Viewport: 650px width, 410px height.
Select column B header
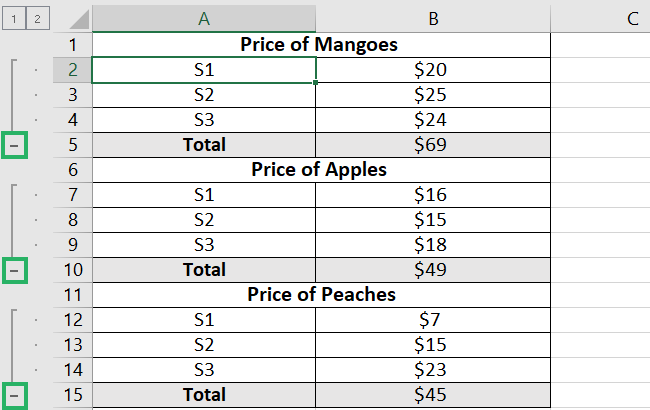(x=433, y=19)
